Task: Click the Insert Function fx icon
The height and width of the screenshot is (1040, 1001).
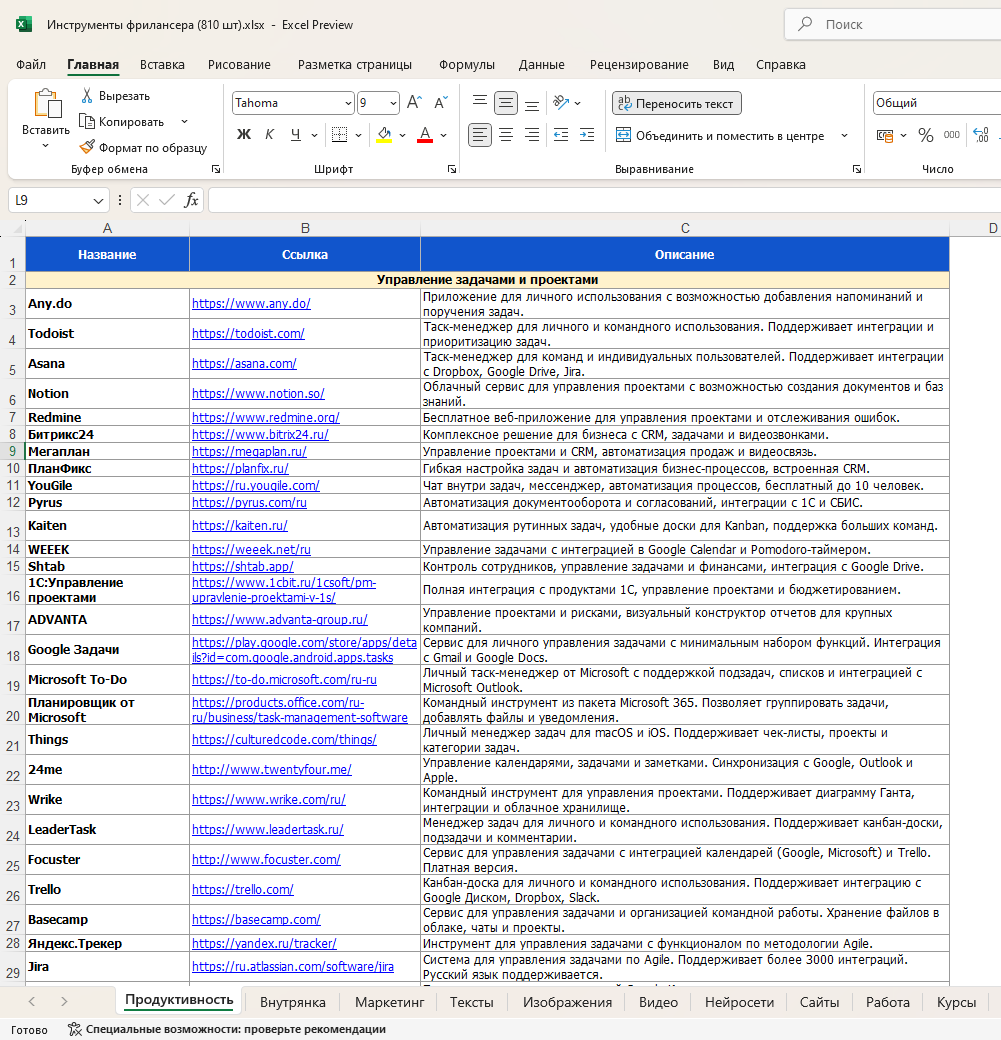Action: click(191, 200)
